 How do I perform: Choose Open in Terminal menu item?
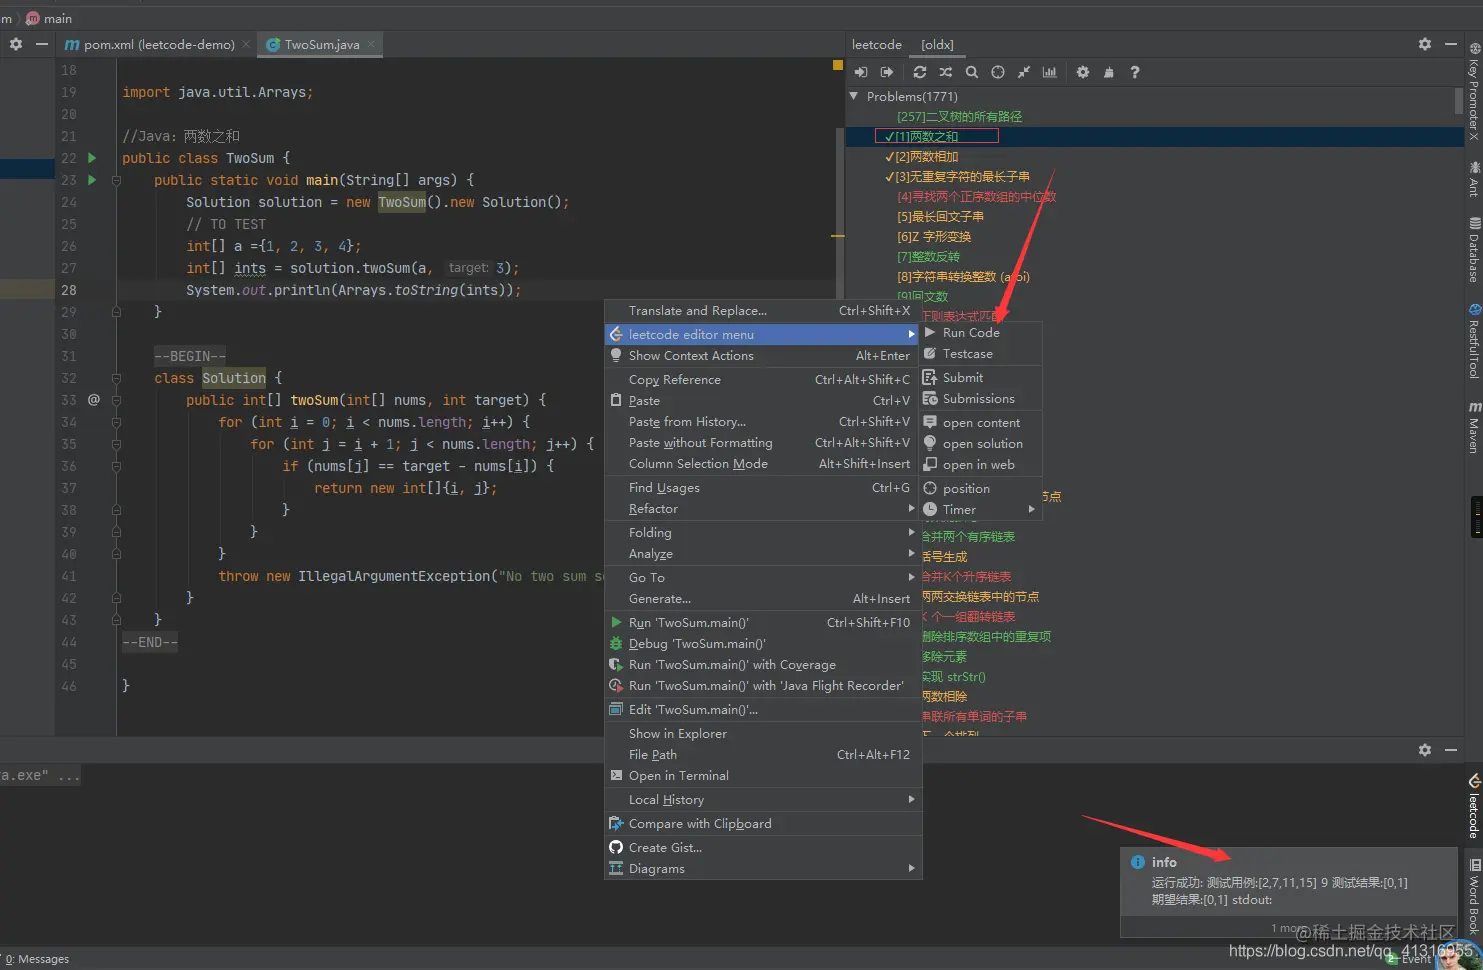[763, 775]
